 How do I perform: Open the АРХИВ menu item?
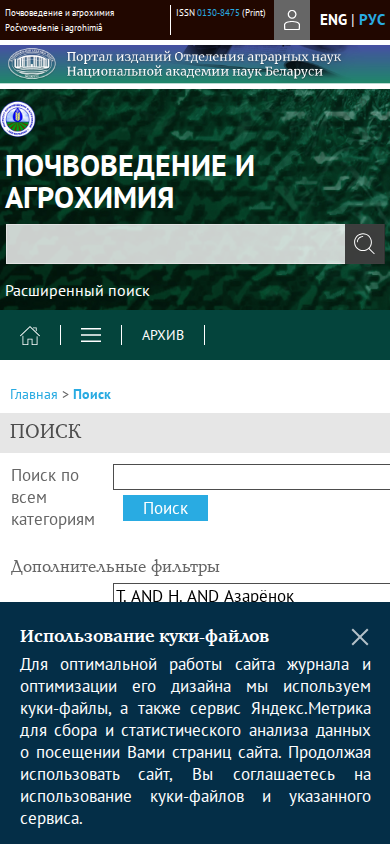[x=163, y=335]
